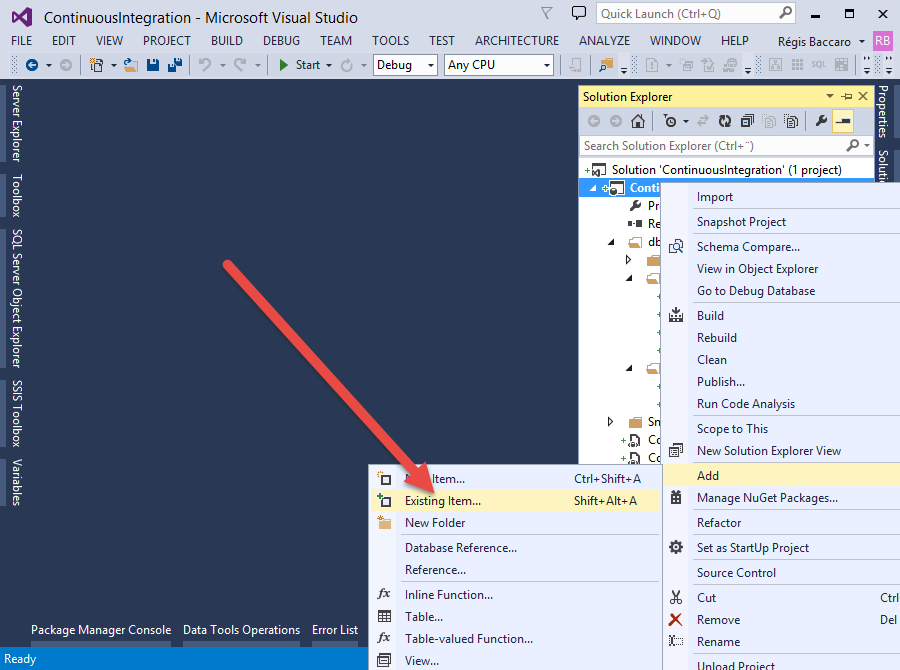
Task: Click the Schema Compare icon in context menu
Action: [676, 247]
